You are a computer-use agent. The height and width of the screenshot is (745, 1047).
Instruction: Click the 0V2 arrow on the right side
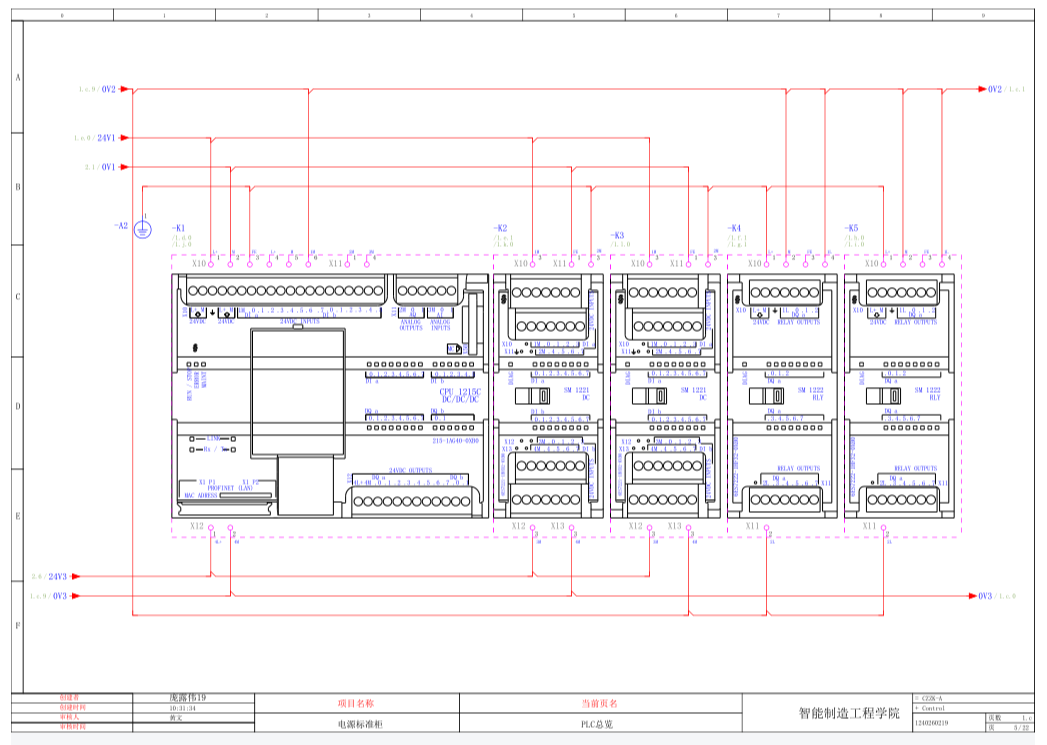[981, 89]
